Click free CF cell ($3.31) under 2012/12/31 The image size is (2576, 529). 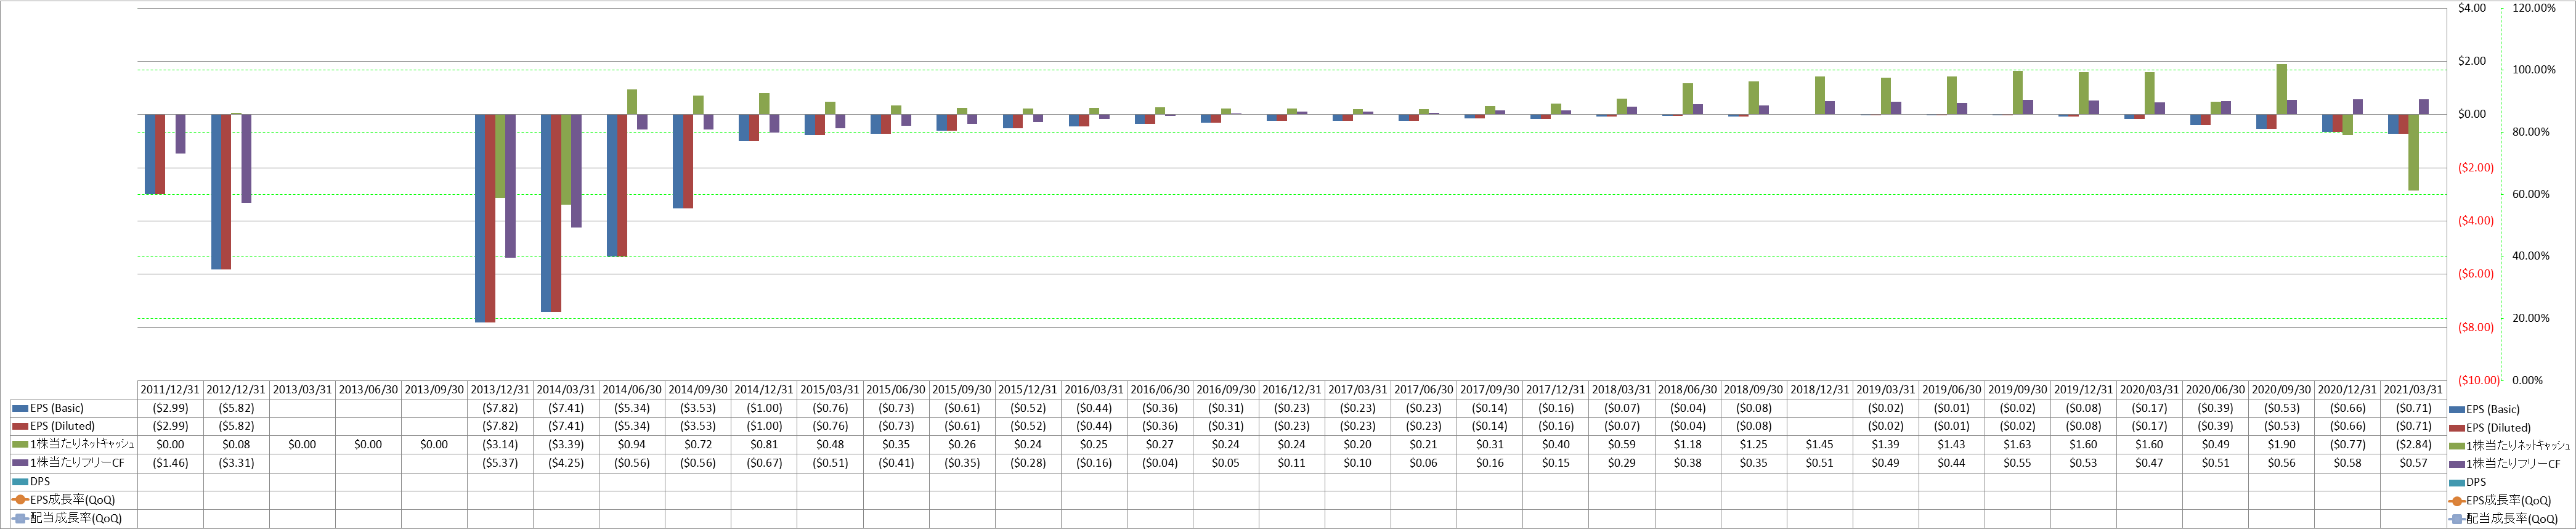tap(236, 463)
